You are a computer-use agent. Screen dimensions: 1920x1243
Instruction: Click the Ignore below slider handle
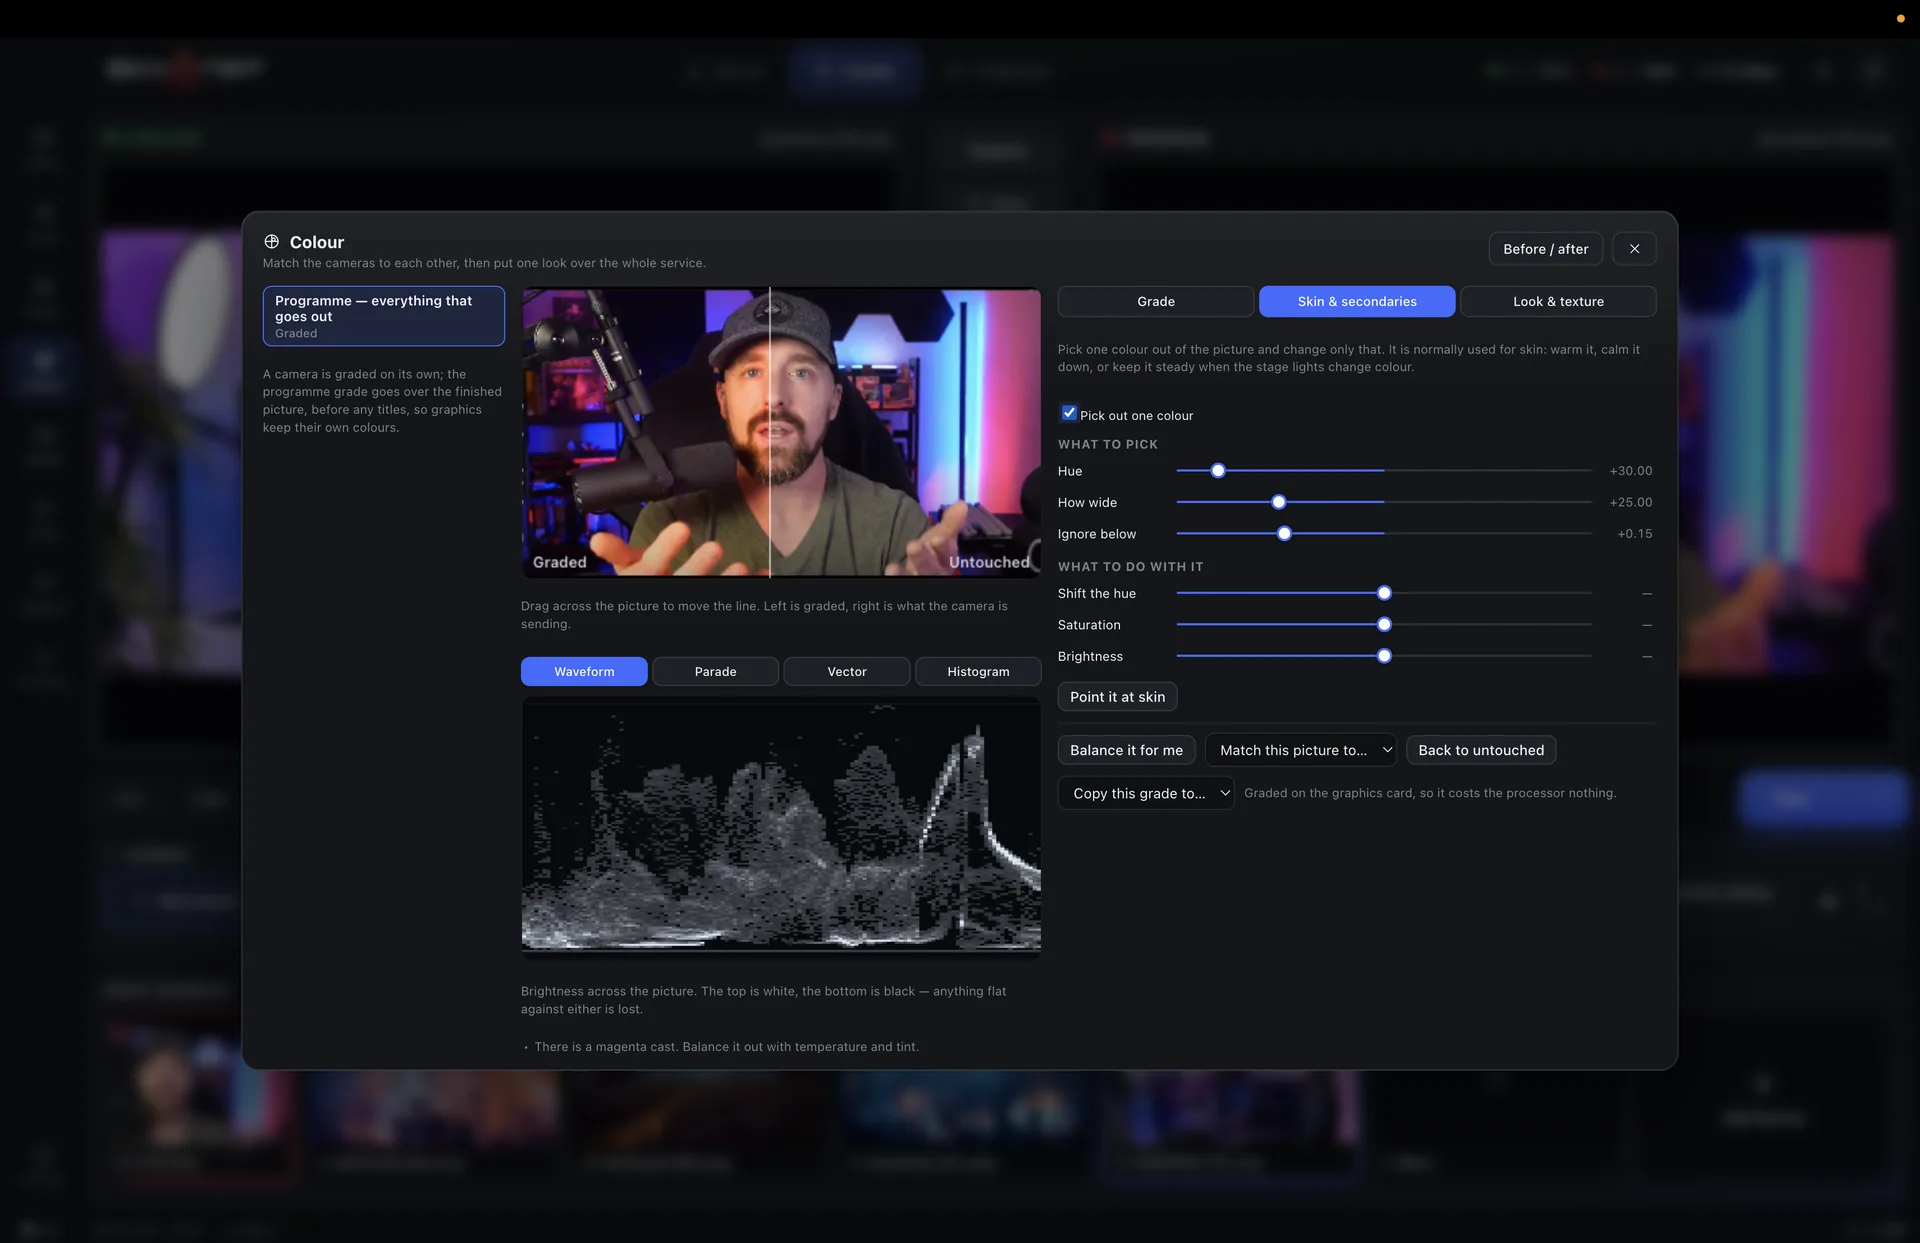pos(1284,534)
